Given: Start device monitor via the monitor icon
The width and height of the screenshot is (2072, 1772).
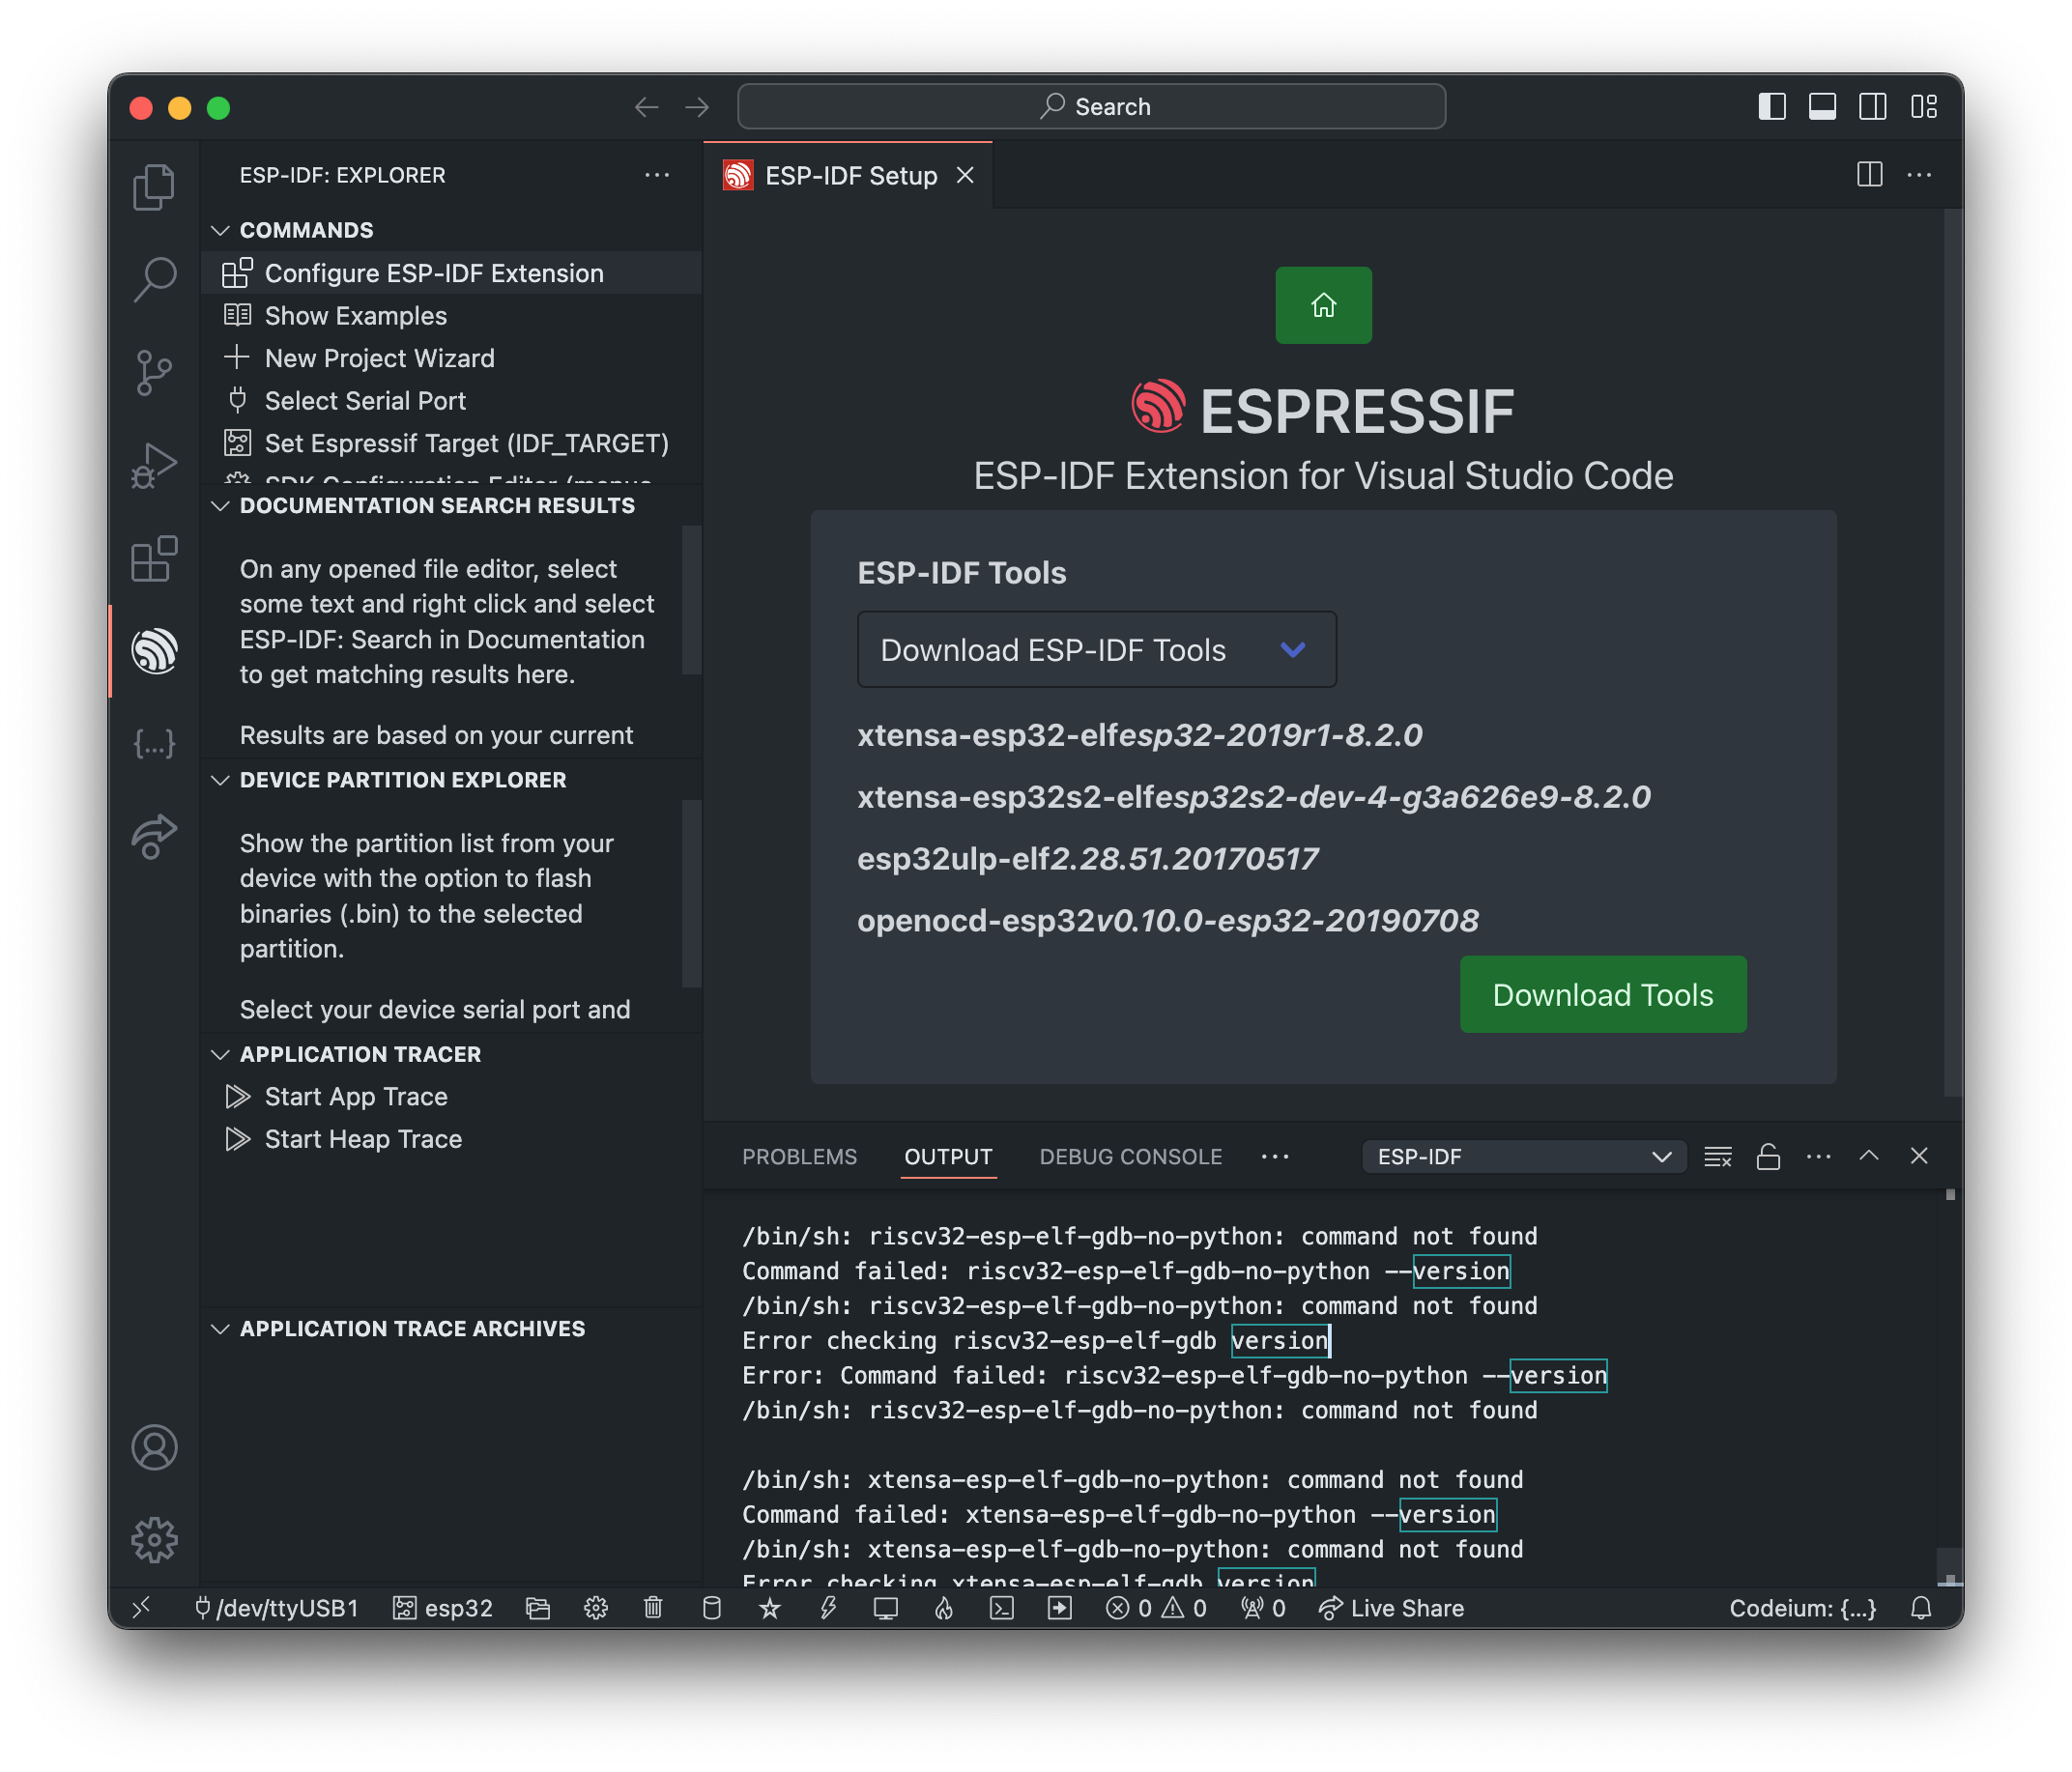Looking at the screenshot, I should pos(885,1608).
